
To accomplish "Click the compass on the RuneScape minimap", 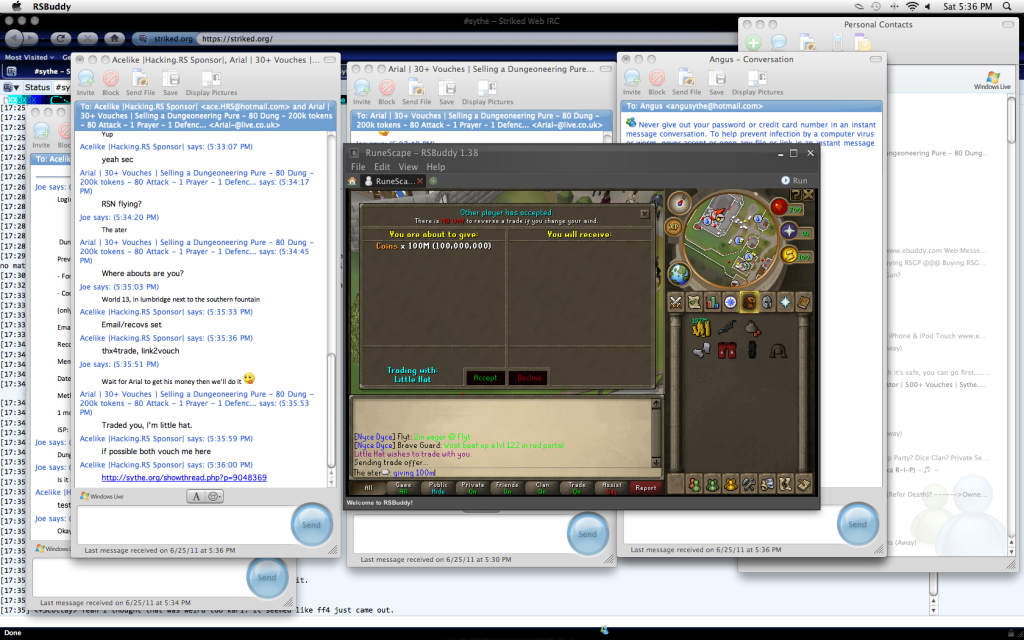I will tap(680, 202).
